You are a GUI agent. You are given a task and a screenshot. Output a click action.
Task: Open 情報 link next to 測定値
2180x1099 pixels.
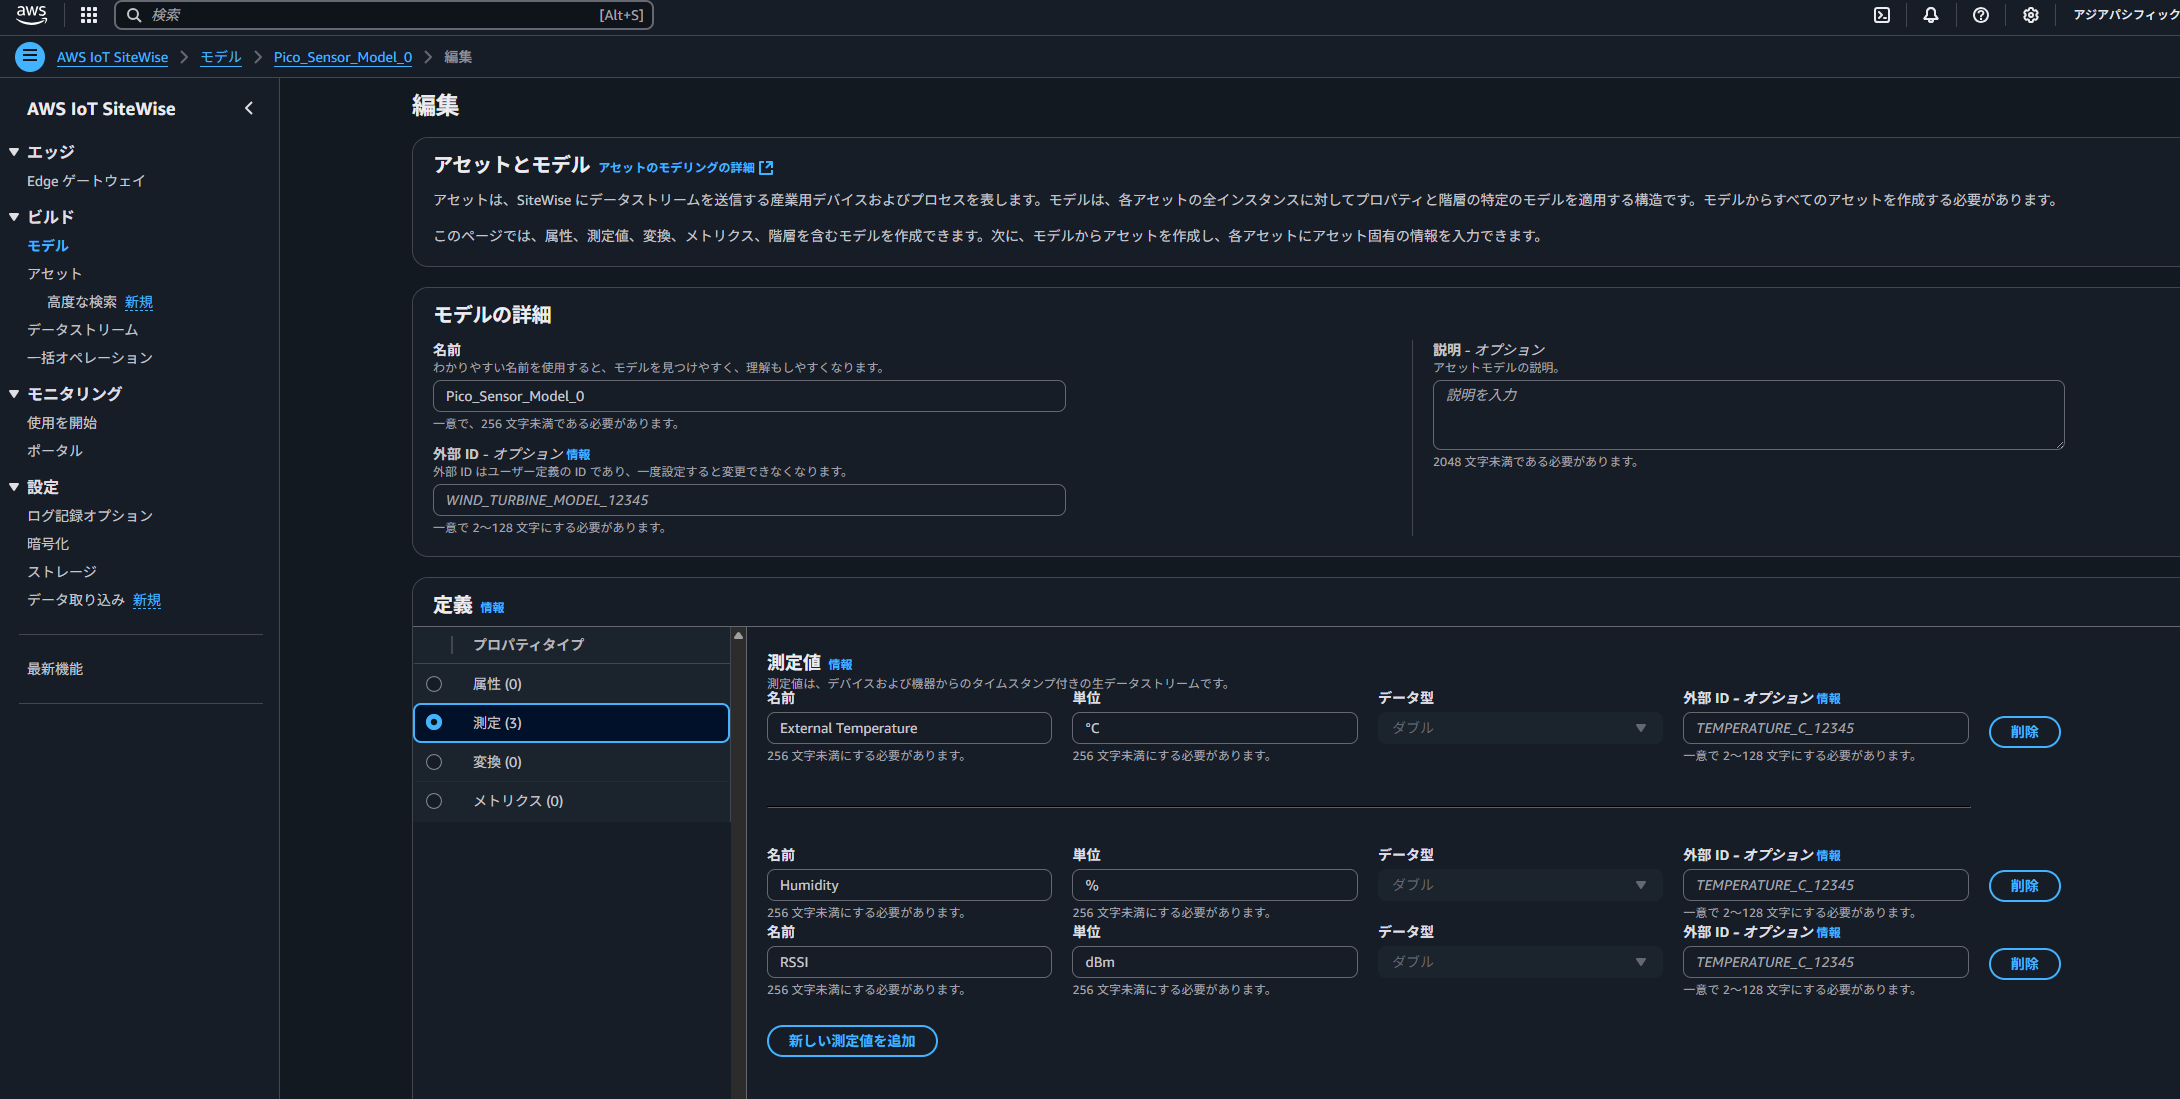[x=840, y=665]
